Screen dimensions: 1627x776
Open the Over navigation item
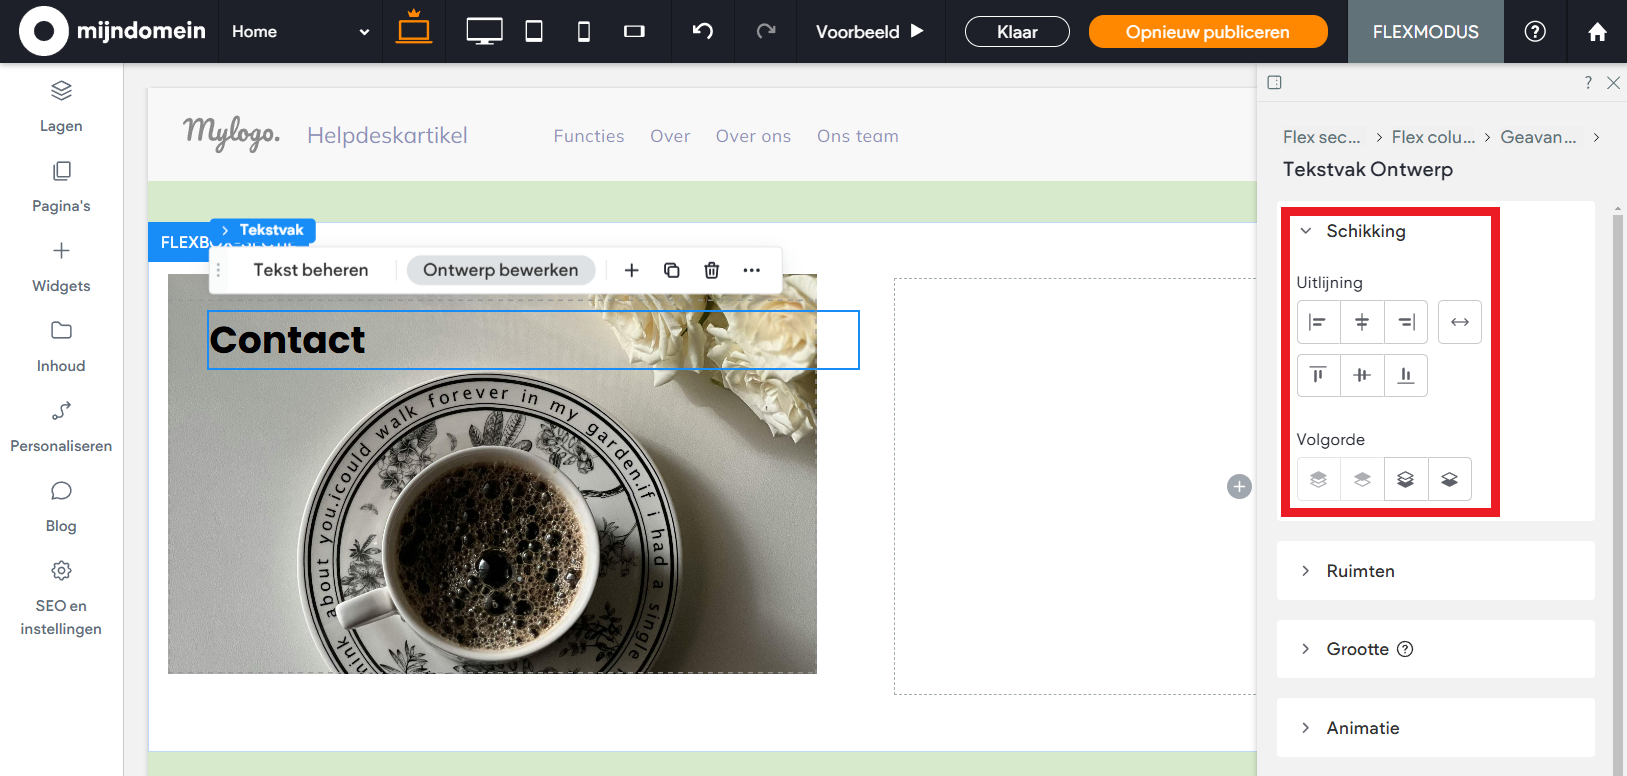coord(670,136)
